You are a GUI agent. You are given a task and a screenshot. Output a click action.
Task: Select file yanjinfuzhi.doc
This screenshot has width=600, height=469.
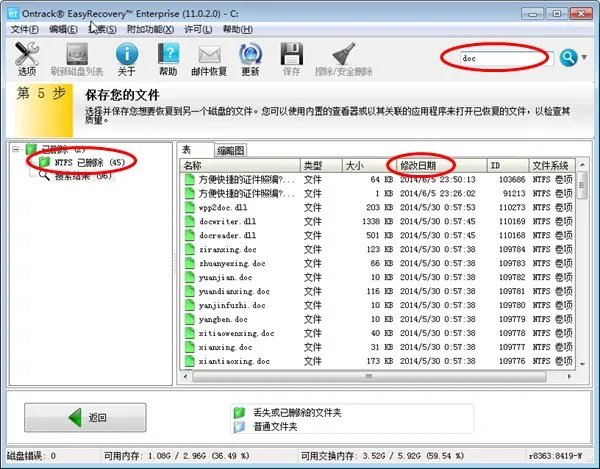[x=232, y=305]
